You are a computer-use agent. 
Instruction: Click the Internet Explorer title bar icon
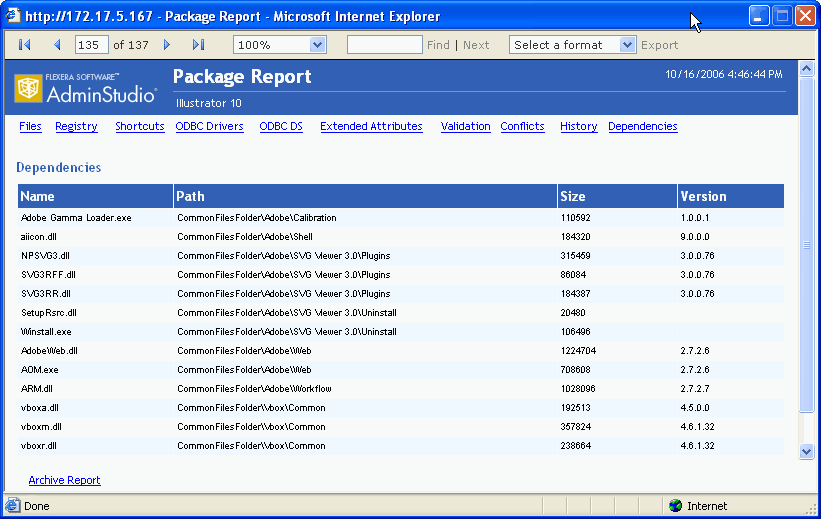(x=13, y=17)
